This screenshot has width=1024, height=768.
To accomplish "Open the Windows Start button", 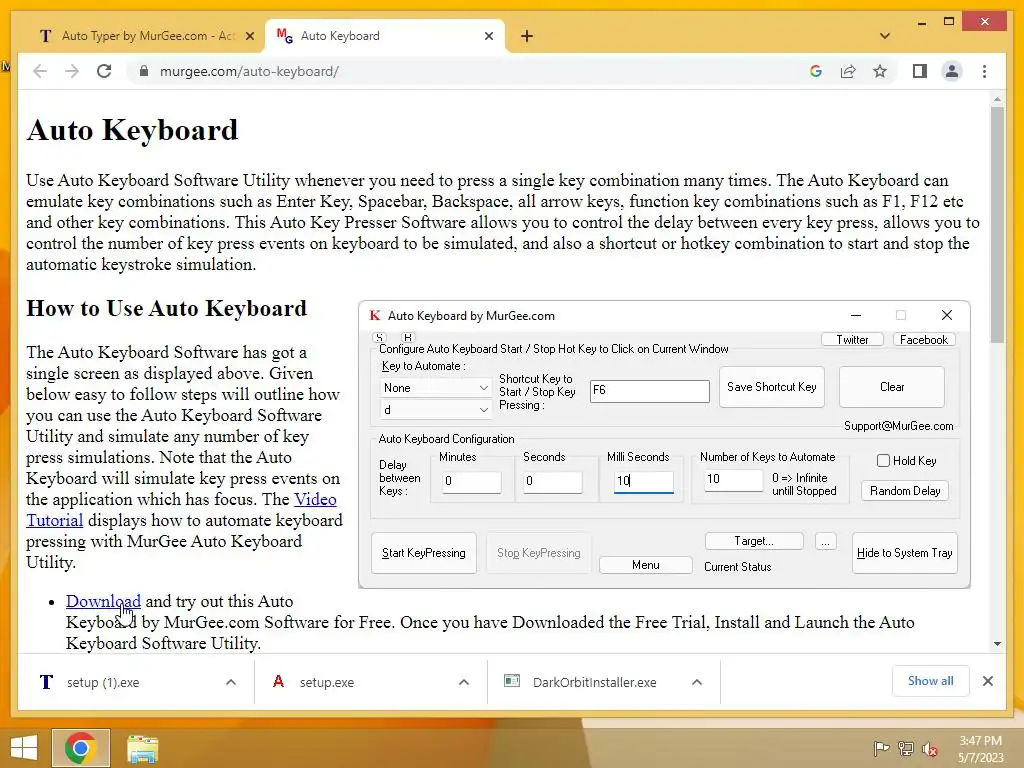I will tap(24, 748).
